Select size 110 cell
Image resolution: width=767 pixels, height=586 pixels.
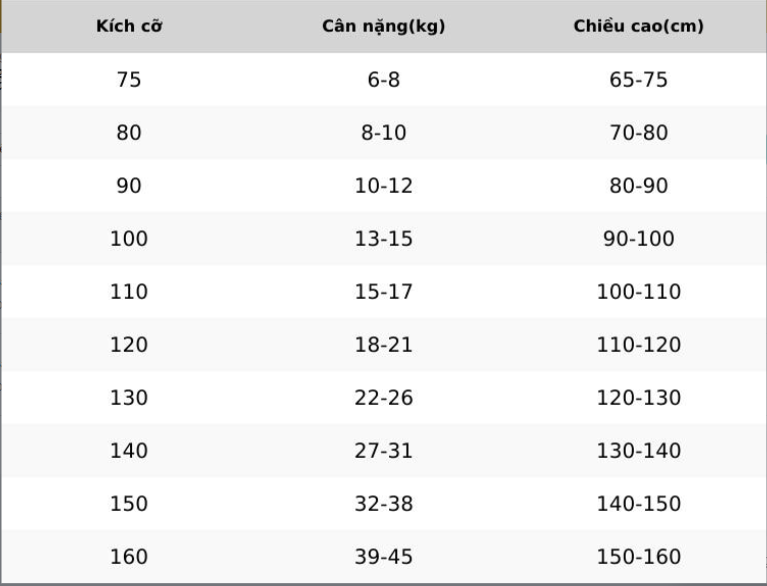point(129,292)
